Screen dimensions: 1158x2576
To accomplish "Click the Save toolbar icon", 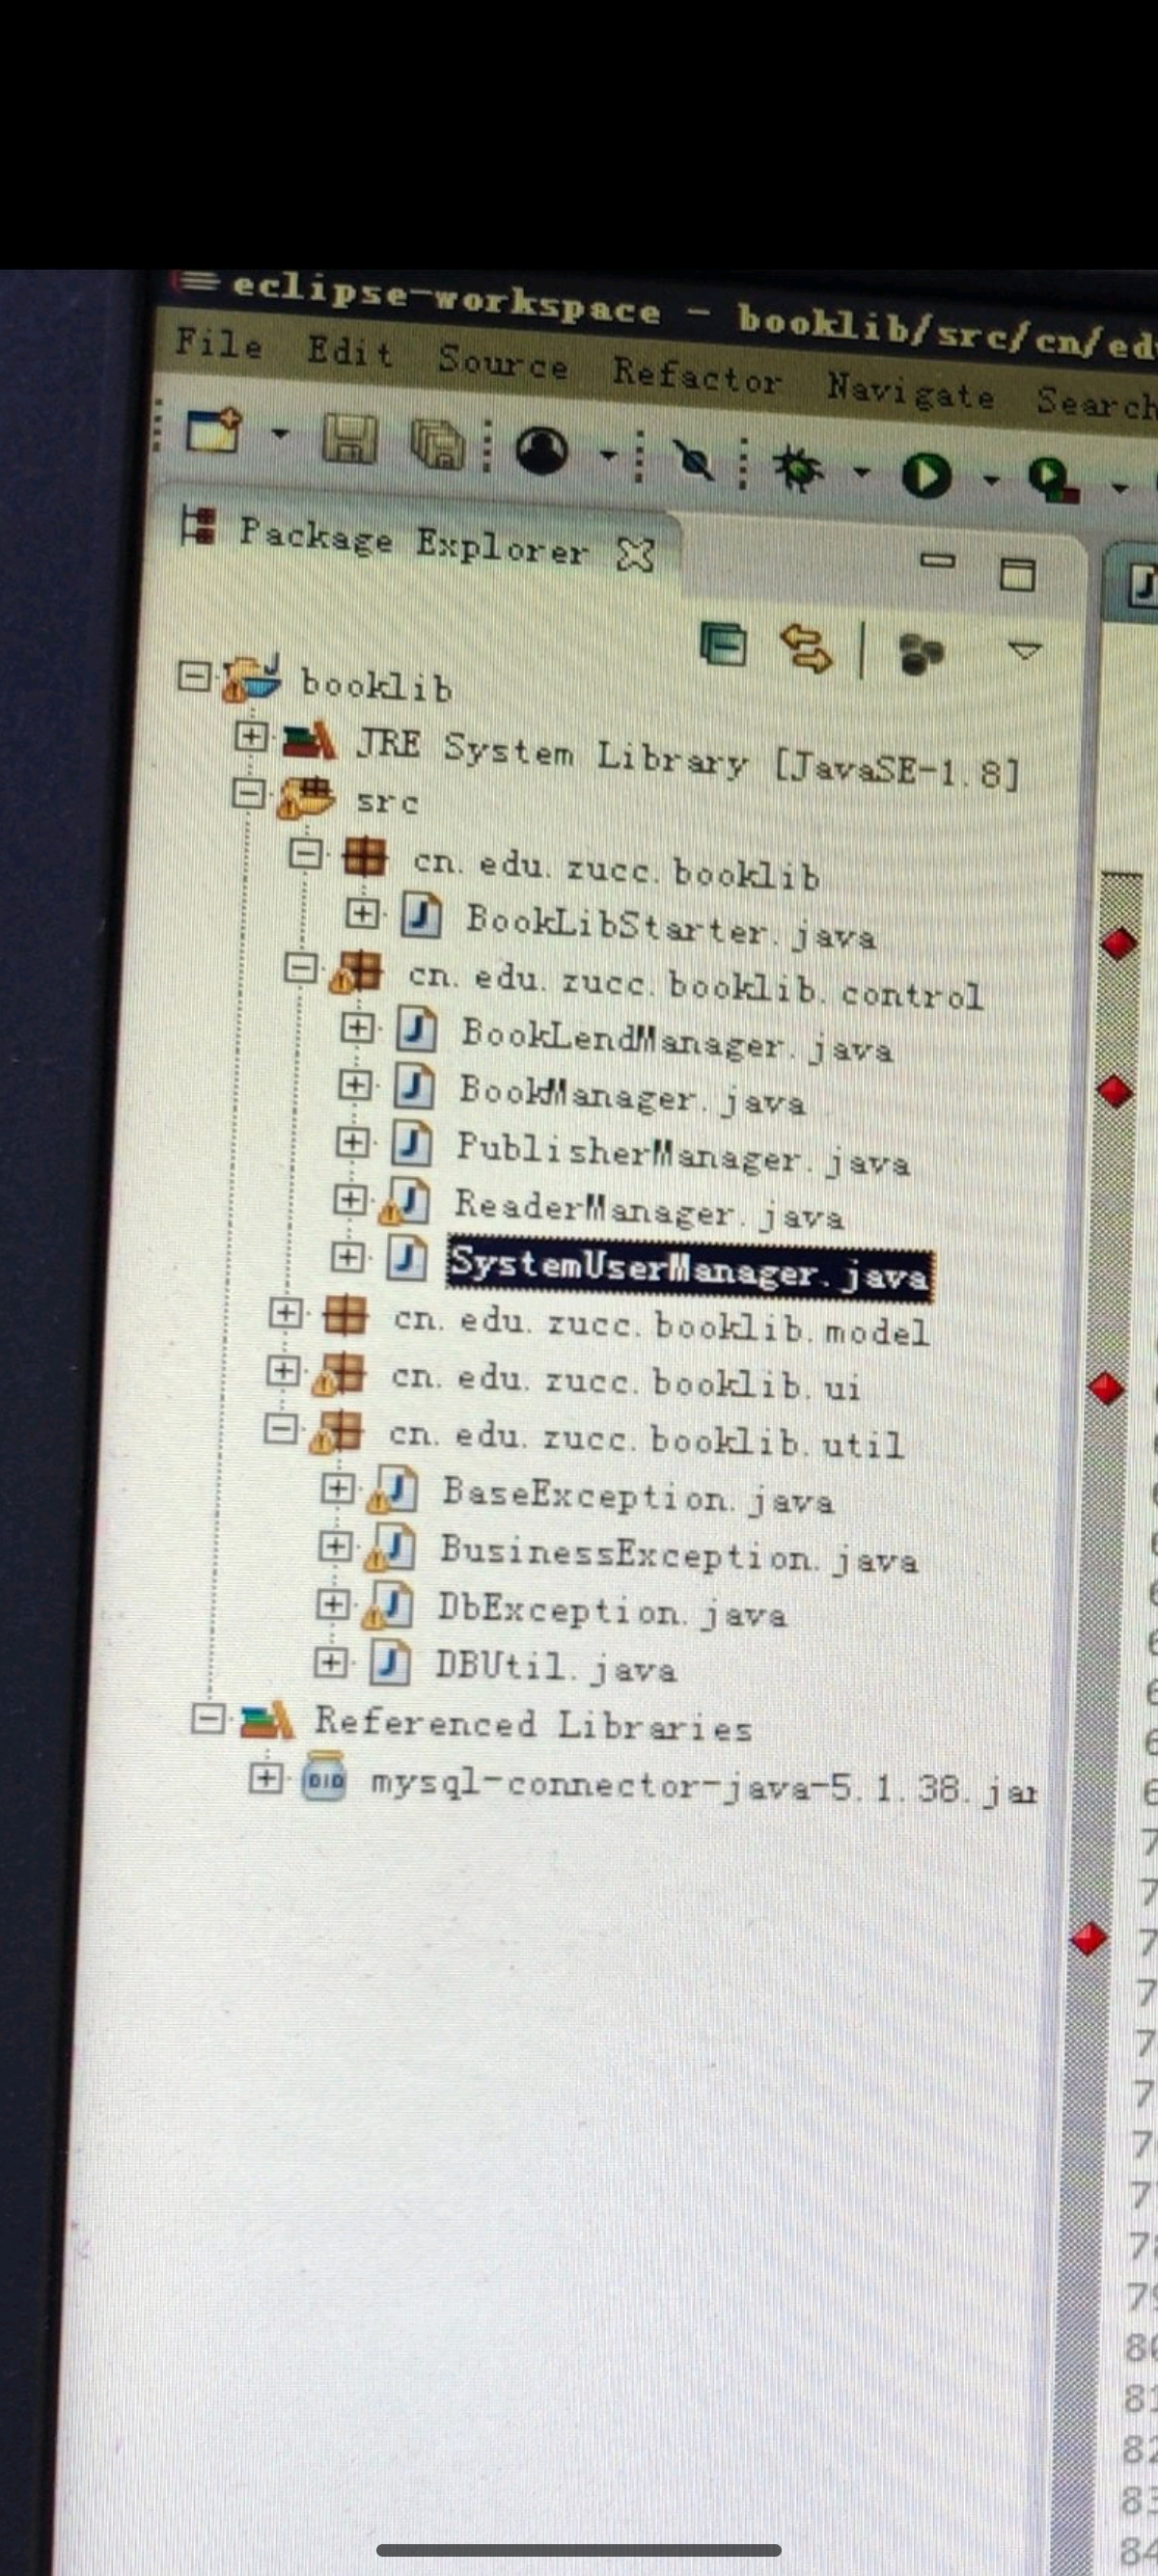I will click(x=349, y=438).
